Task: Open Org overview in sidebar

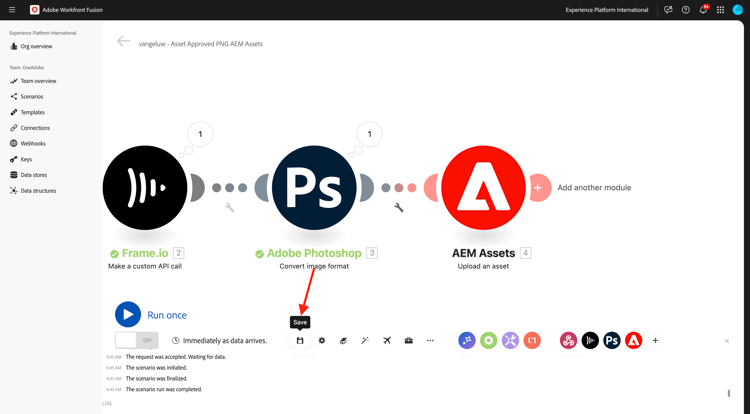Action: (31, 46)
